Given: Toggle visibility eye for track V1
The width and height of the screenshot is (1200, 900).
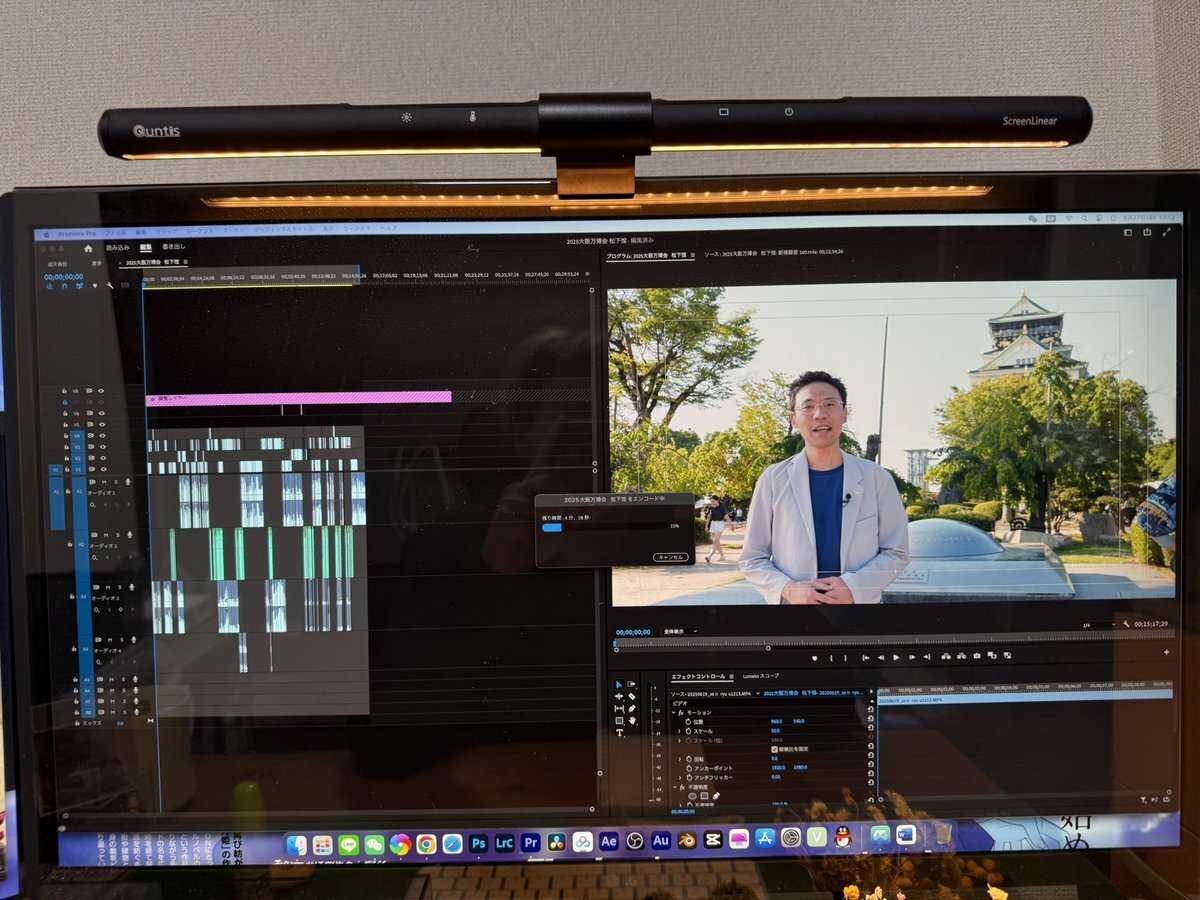Looking at the screenshot, I should [x=102, y=469].
